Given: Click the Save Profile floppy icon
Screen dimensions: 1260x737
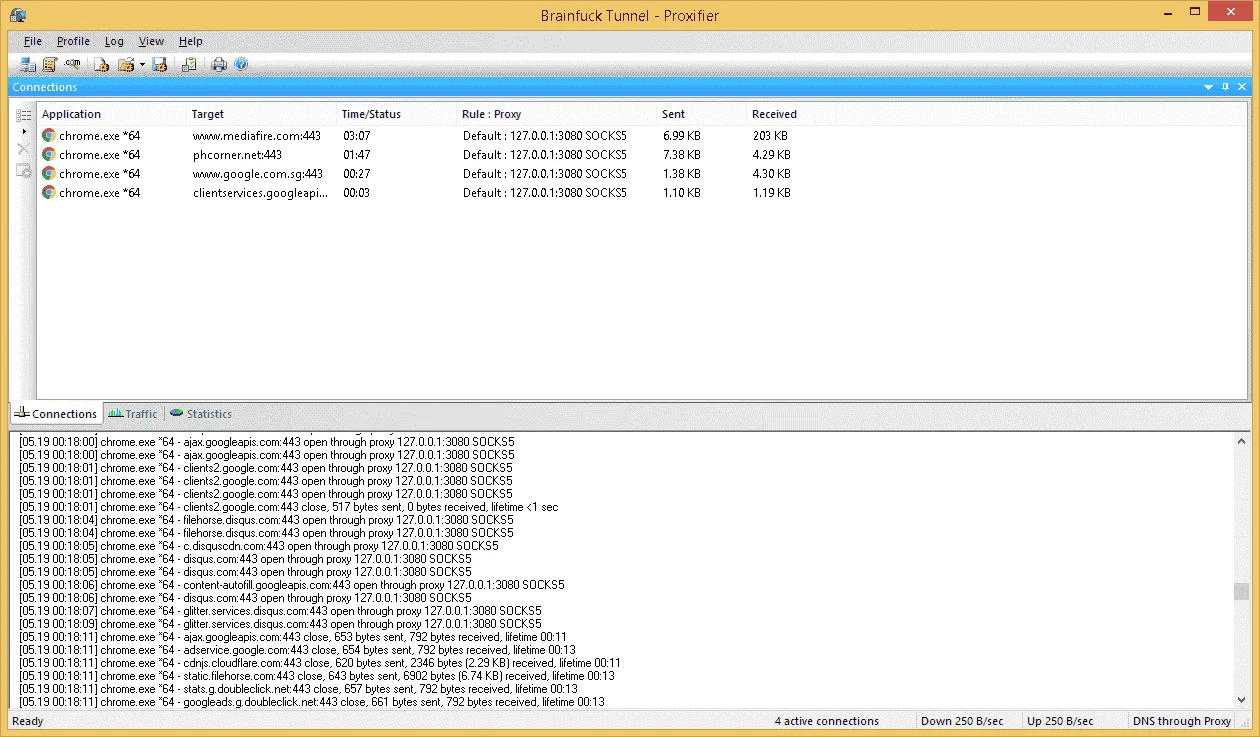Looking at the screenshot, I should (x=159, y=65).
